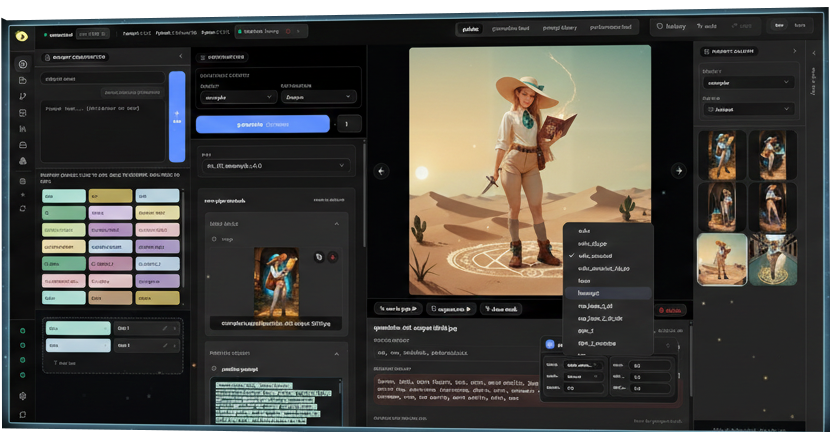
Task: Click the light blue tag chip in first row
Action: pos(157,196)
